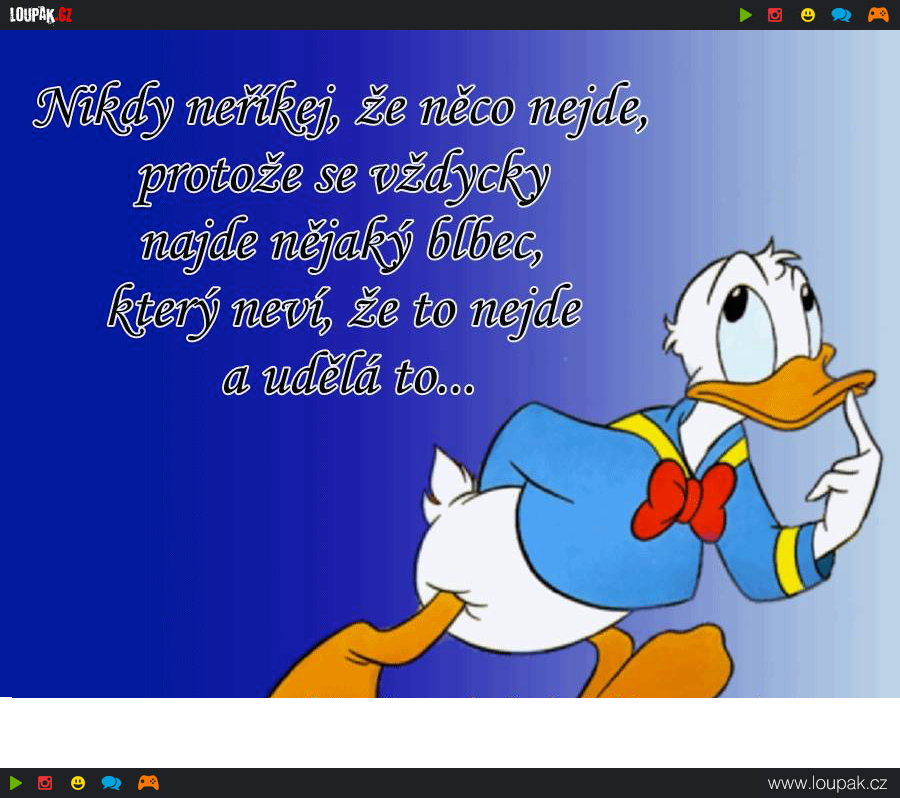Image resolution: width=900 pixels, height=798 pixels.
Task: Open jokes via top yellow smiley icon
Action: [x=808, y=15]
